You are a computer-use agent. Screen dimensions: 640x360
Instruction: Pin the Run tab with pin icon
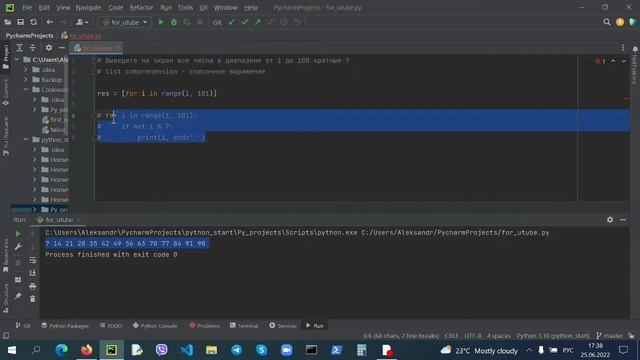click(18, 296)
